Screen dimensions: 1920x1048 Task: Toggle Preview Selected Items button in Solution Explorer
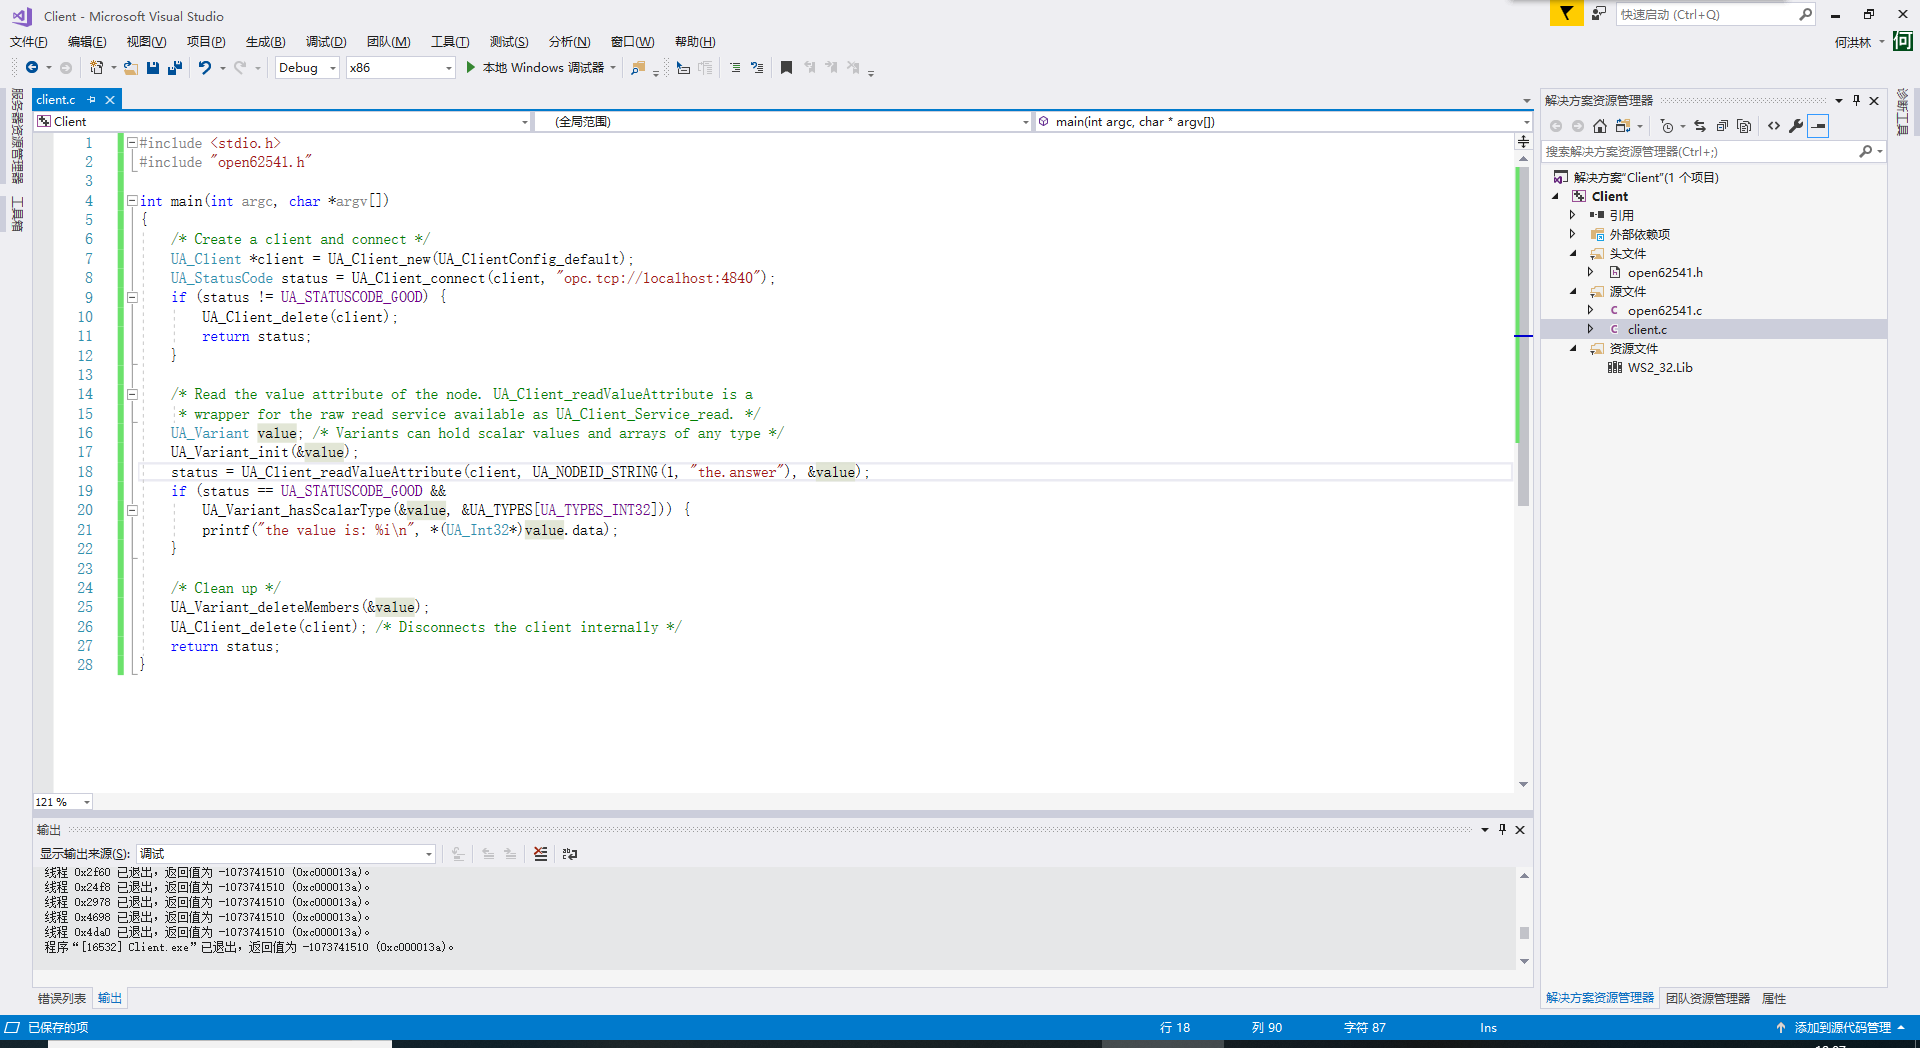1818,126
